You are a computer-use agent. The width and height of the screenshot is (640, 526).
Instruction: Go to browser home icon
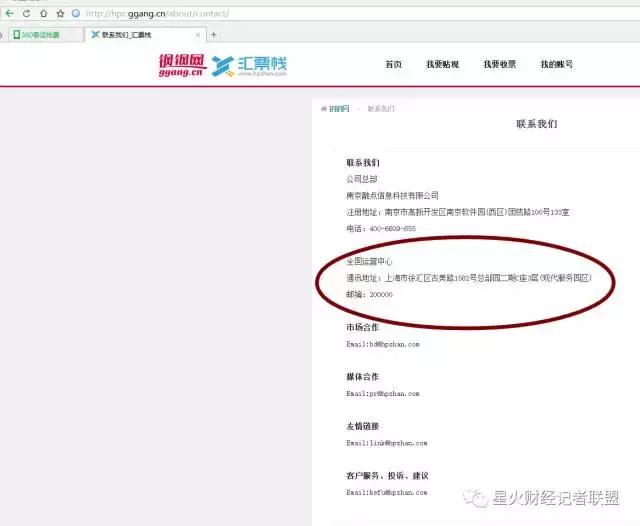tap(44, 13)
